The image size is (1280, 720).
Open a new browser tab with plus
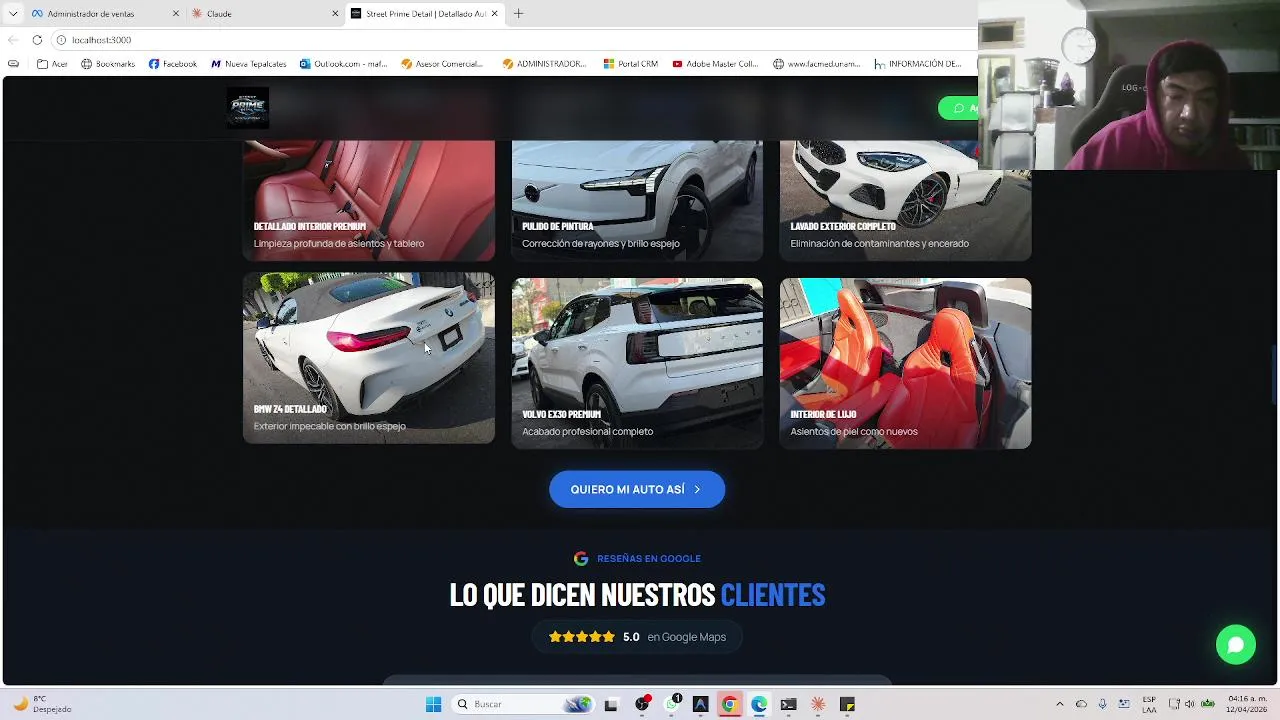[x=518, y=14]
